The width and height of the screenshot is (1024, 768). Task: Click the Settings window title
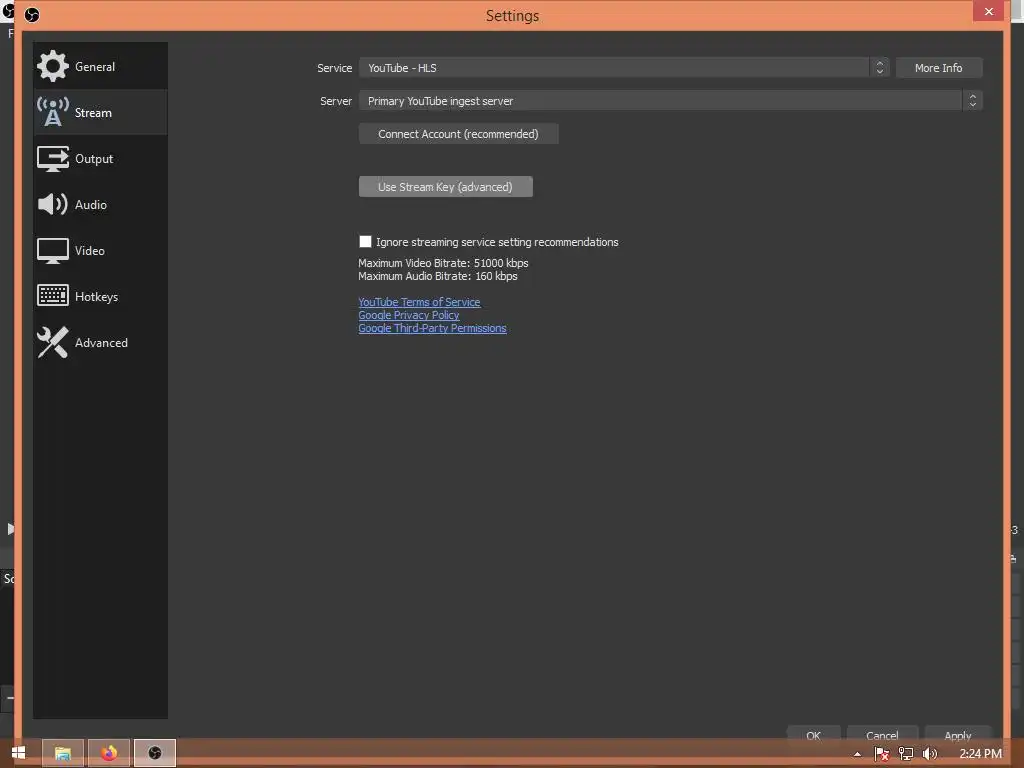coord(513,16)
